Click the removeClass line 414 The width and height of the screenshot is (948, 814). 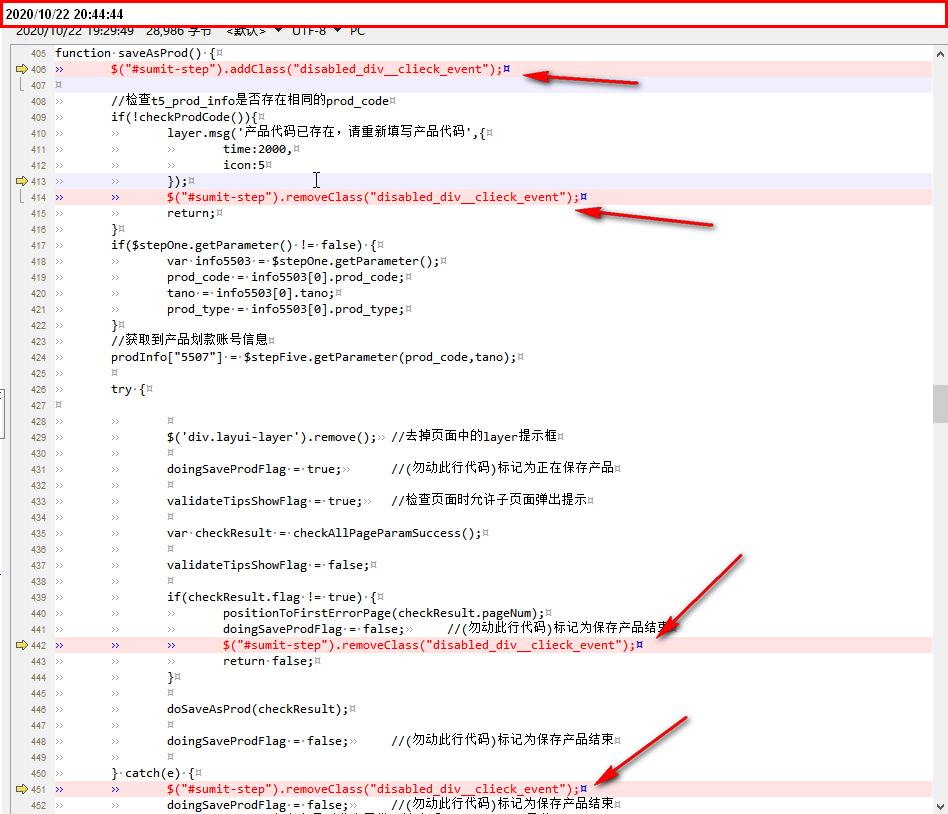coord(376,197)
